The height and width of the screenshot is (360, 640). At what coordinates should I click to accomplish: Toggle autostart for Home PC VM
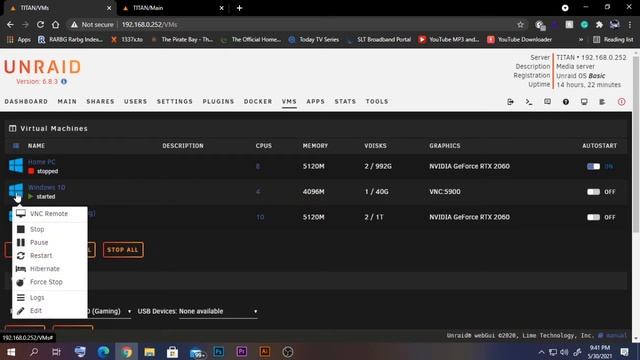pos(593,166)
